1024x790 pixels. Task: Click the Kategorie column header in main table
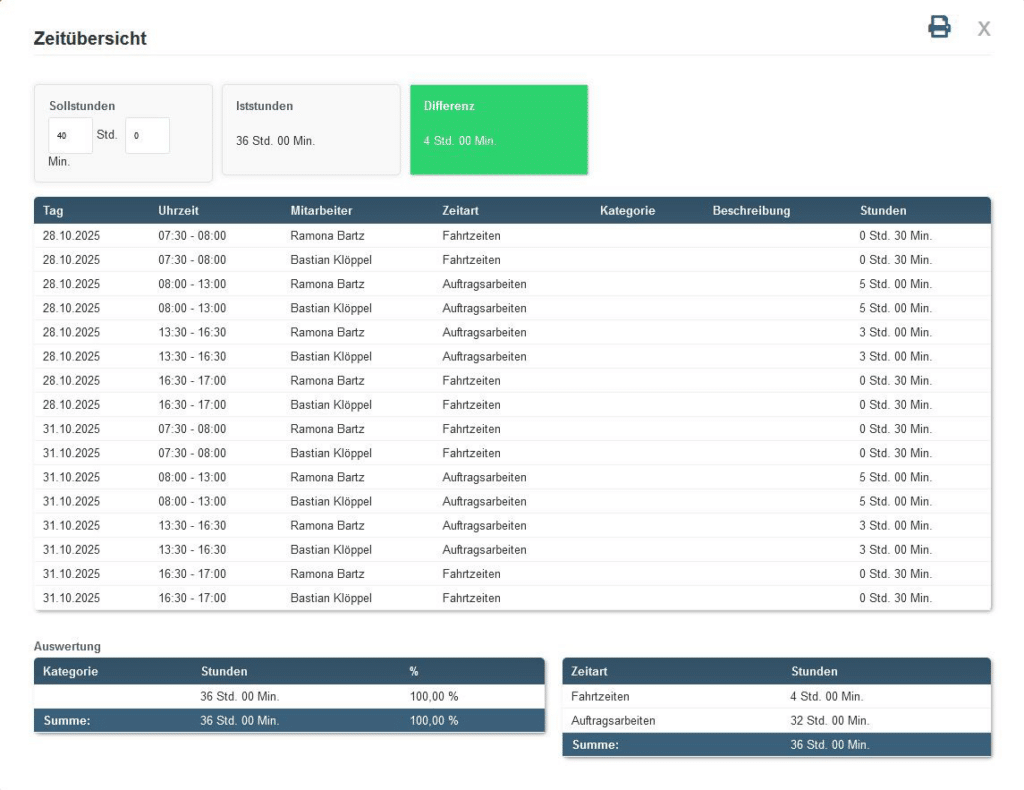coord(627,211)
